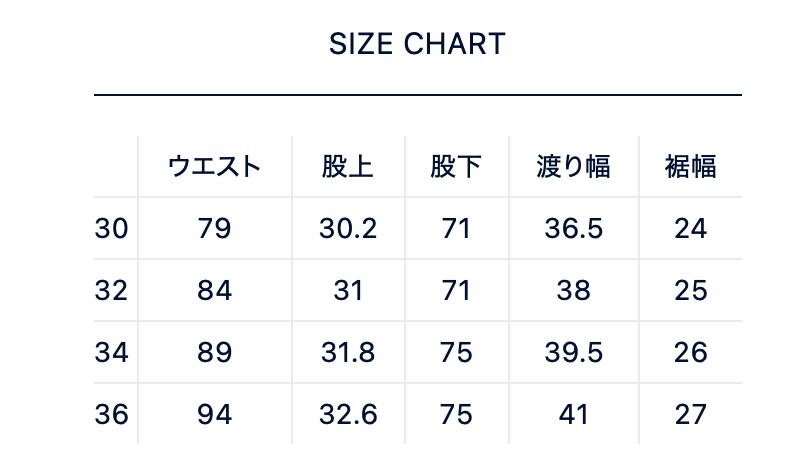This screenshot has height=468, width=796.
Task: Select the 股下 column header
Action: coord(456,166)
